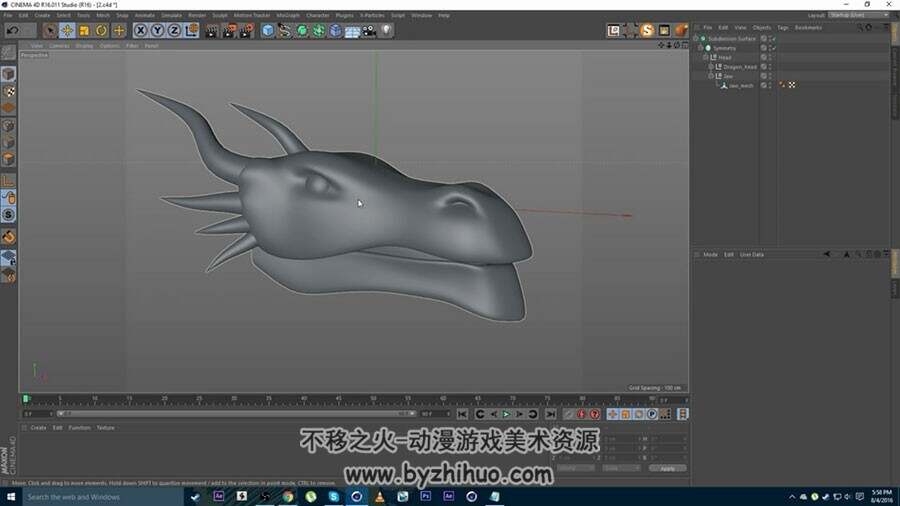Screen dimensions: 900x506
Task: Switch to Texture mode checker icon
Action: pyautogui.click(x=9, y=91)
